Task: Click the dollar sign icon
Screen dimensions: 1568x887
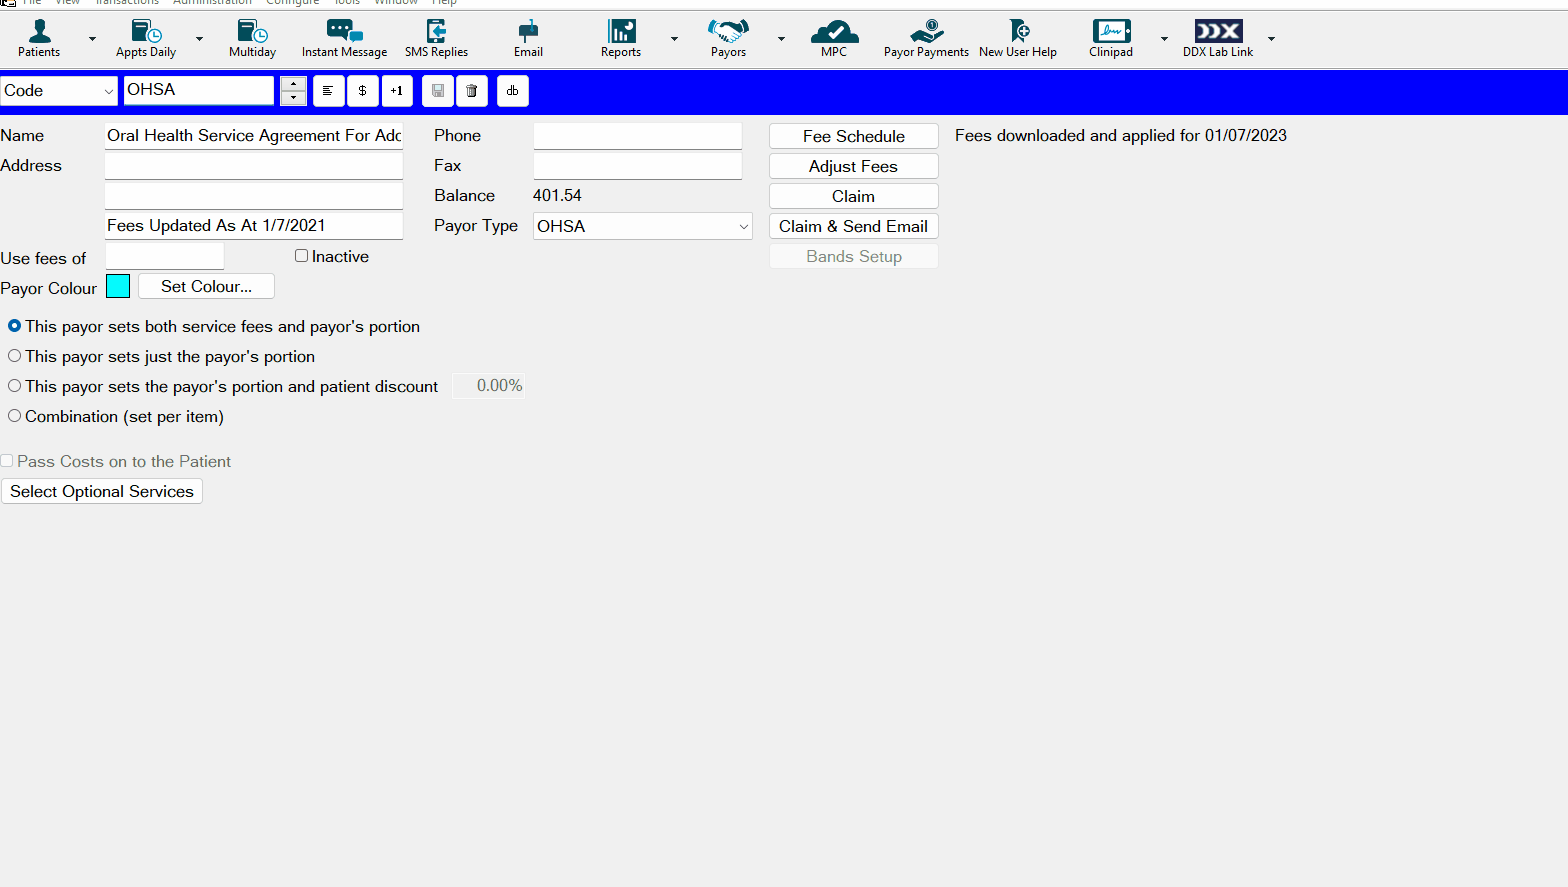Action: (362, 91)
